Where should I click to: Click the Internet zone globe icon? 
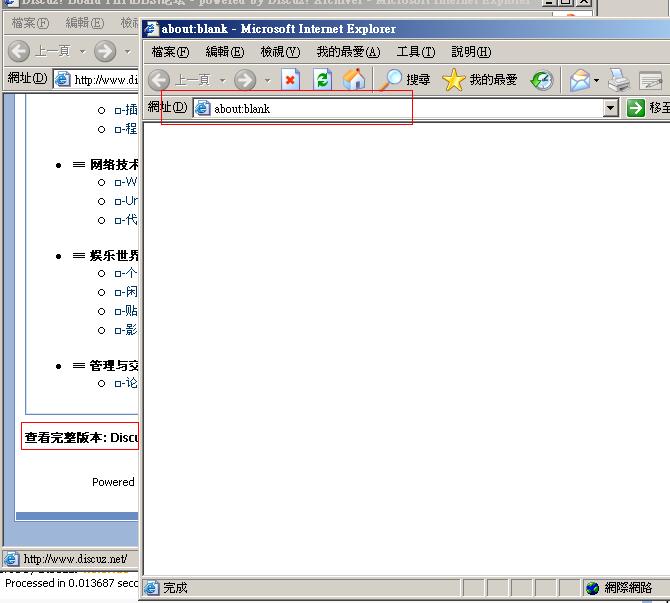tap(592, 588)
